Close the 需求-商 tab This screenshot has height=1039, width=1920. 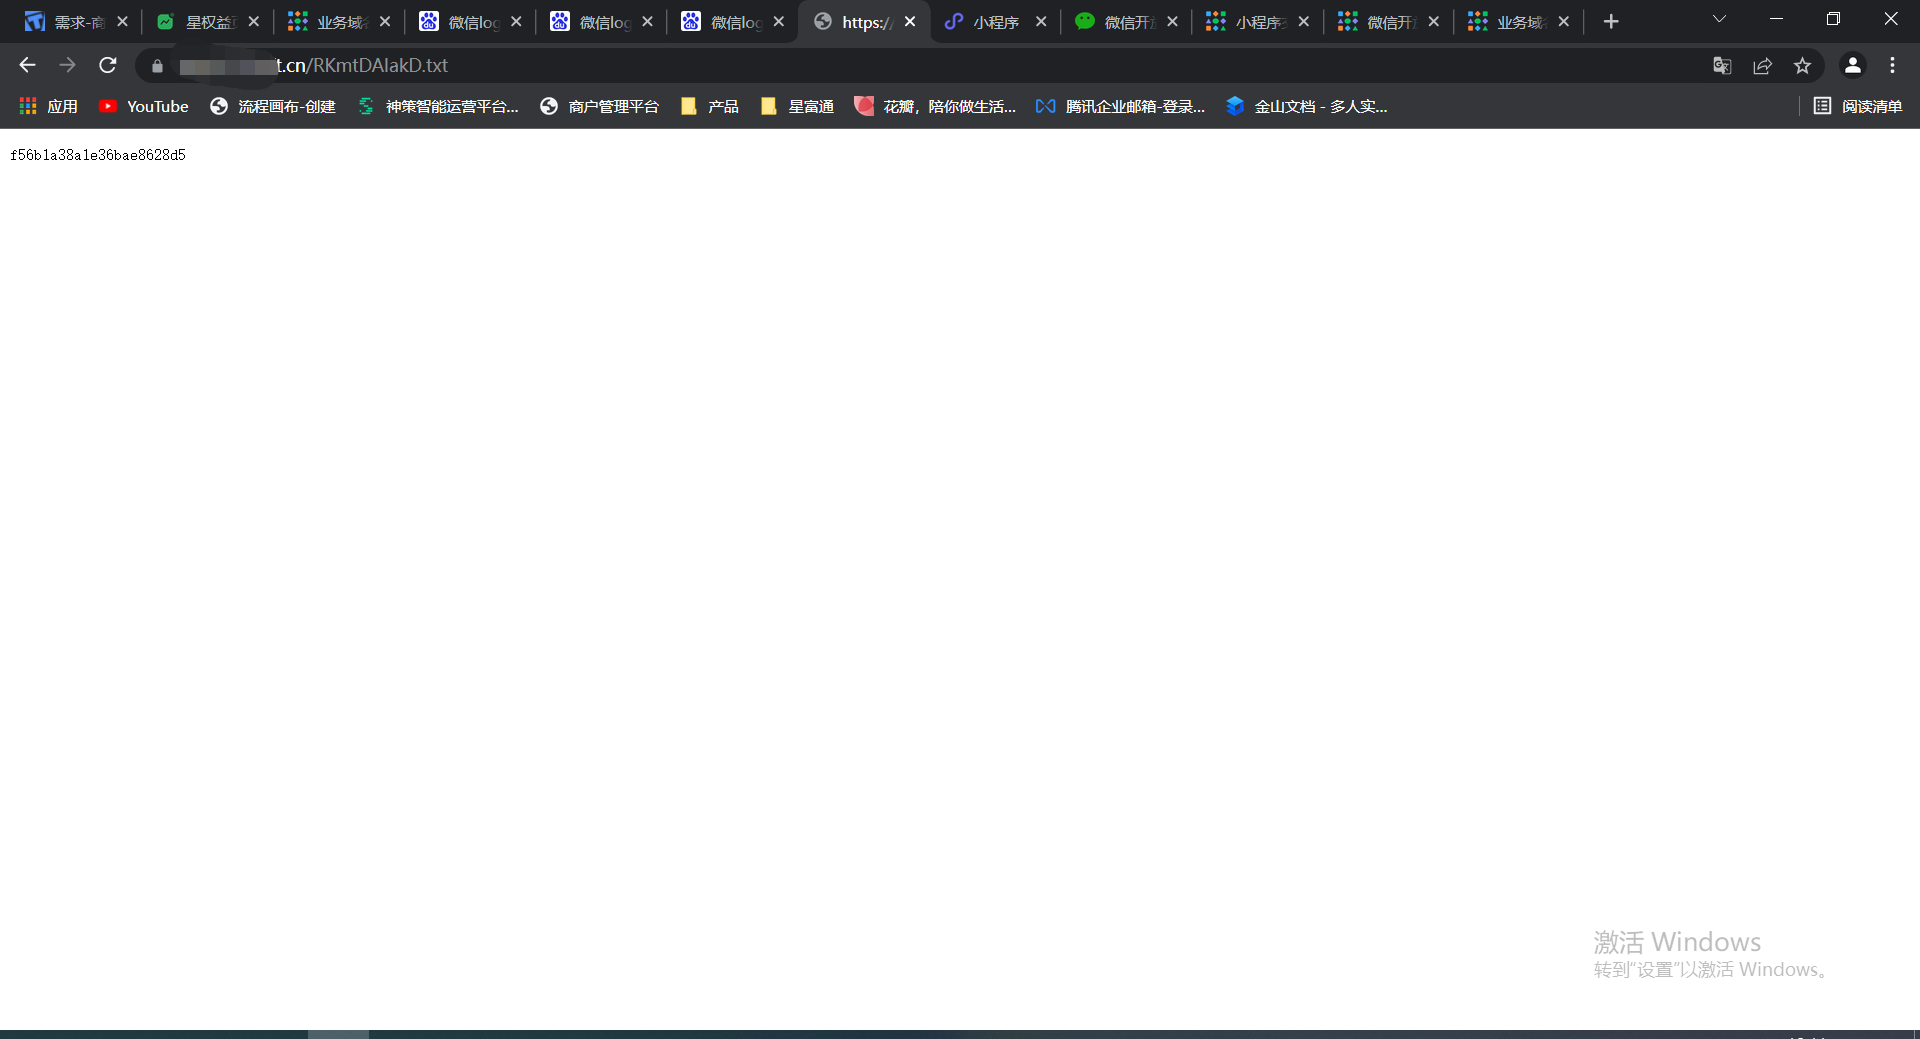[x=123, y=22]
